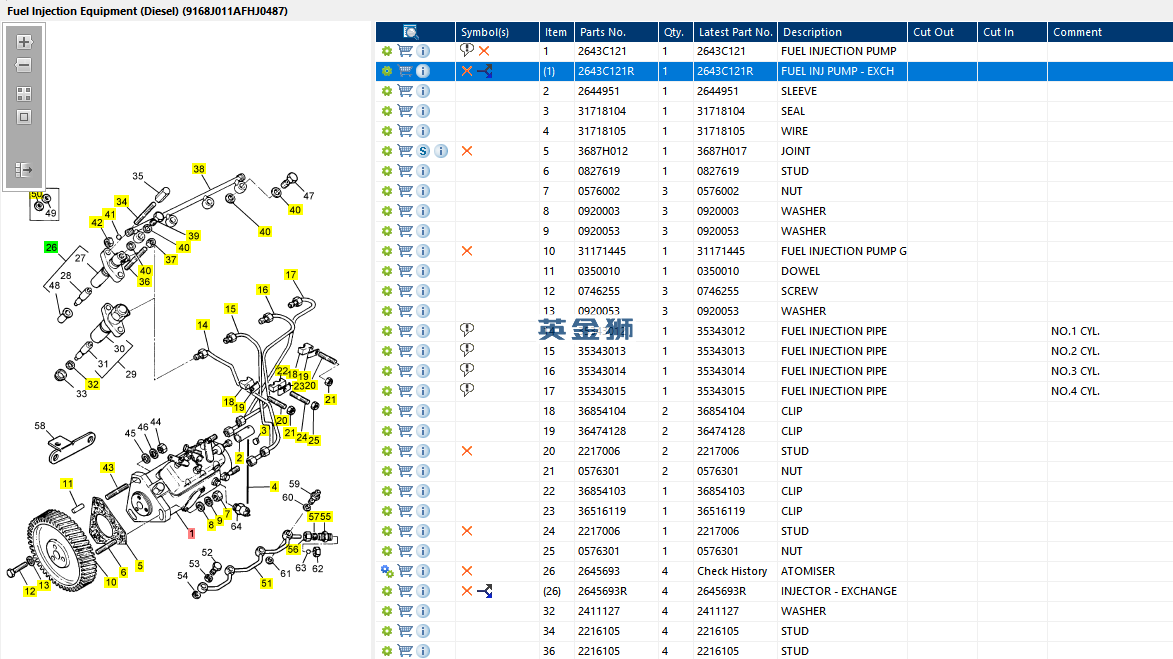Select the NO.4 CYL. comment cell
The width and height of the screenshot is (1173, 659).
pos(1075,391)
